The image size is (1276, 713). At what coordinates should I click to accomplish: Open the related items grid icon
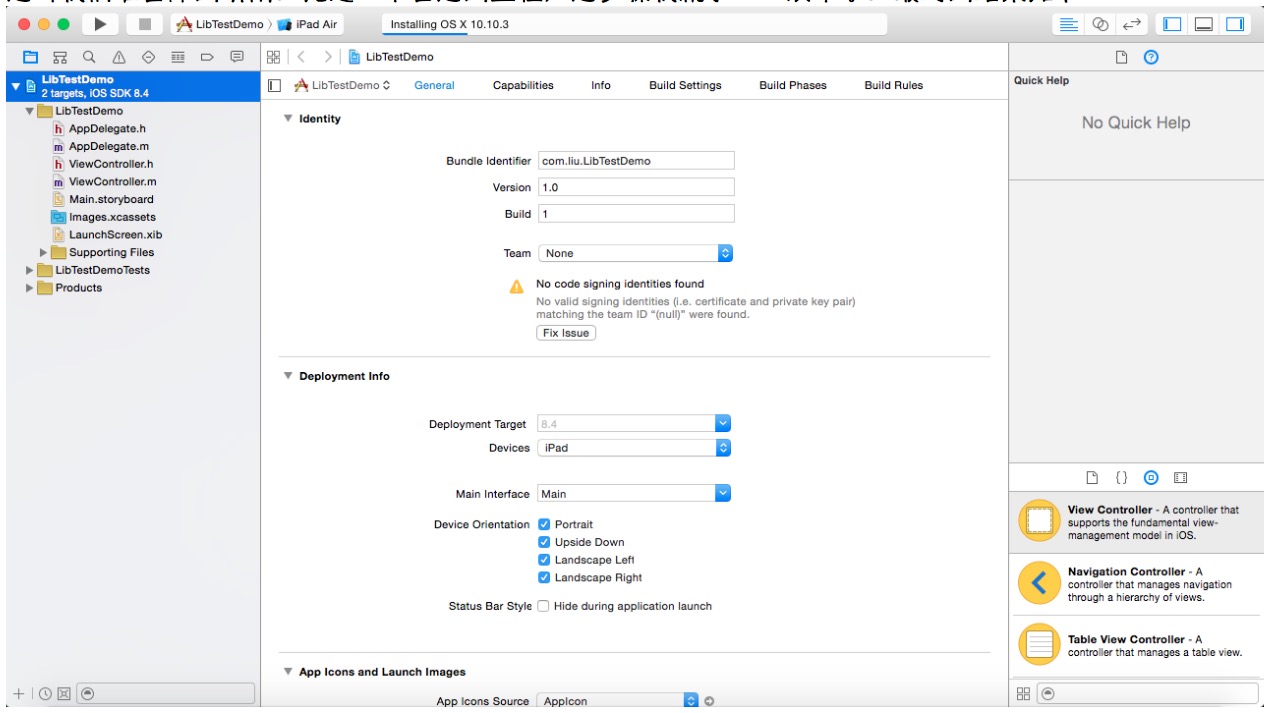[x=273, y=57]
